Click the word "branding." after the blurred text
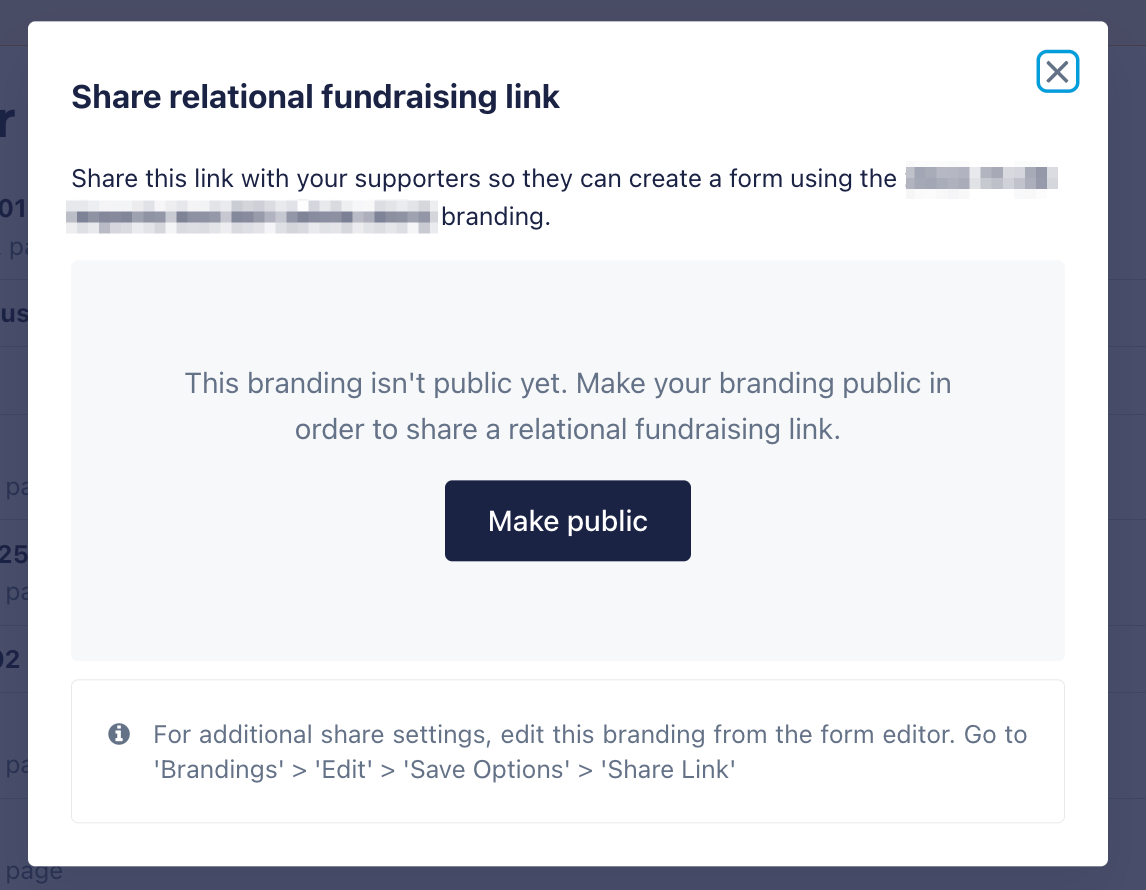Screen dimensions: 1146x890 pyautogui.click(x=496, y=216)
